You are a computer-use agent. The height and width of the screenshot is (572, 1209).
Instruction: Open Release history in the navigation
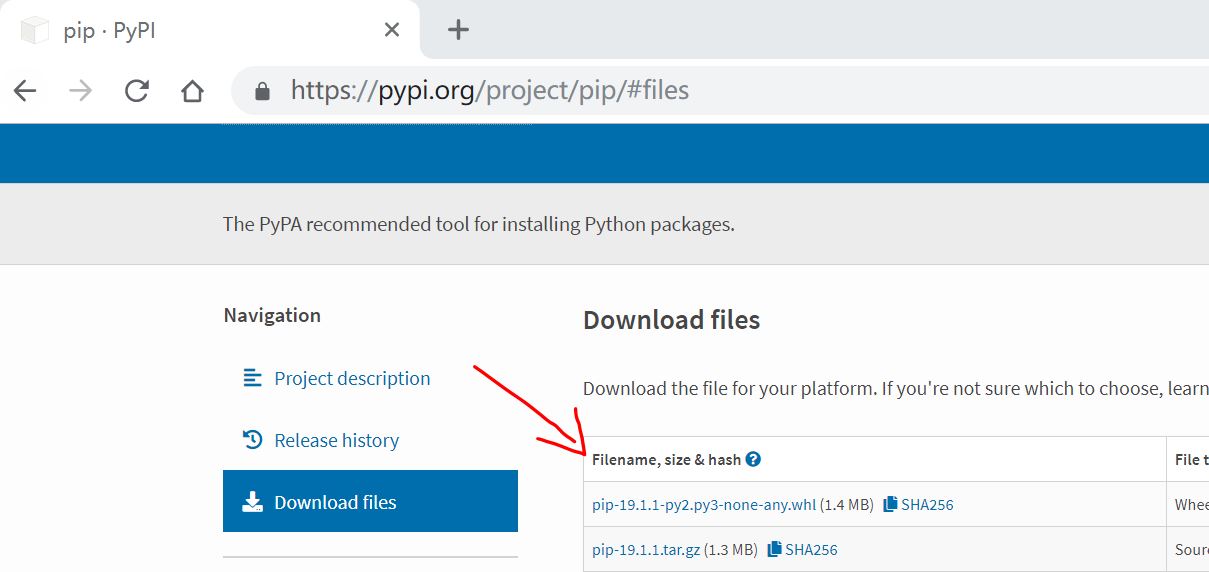[336, 441]
